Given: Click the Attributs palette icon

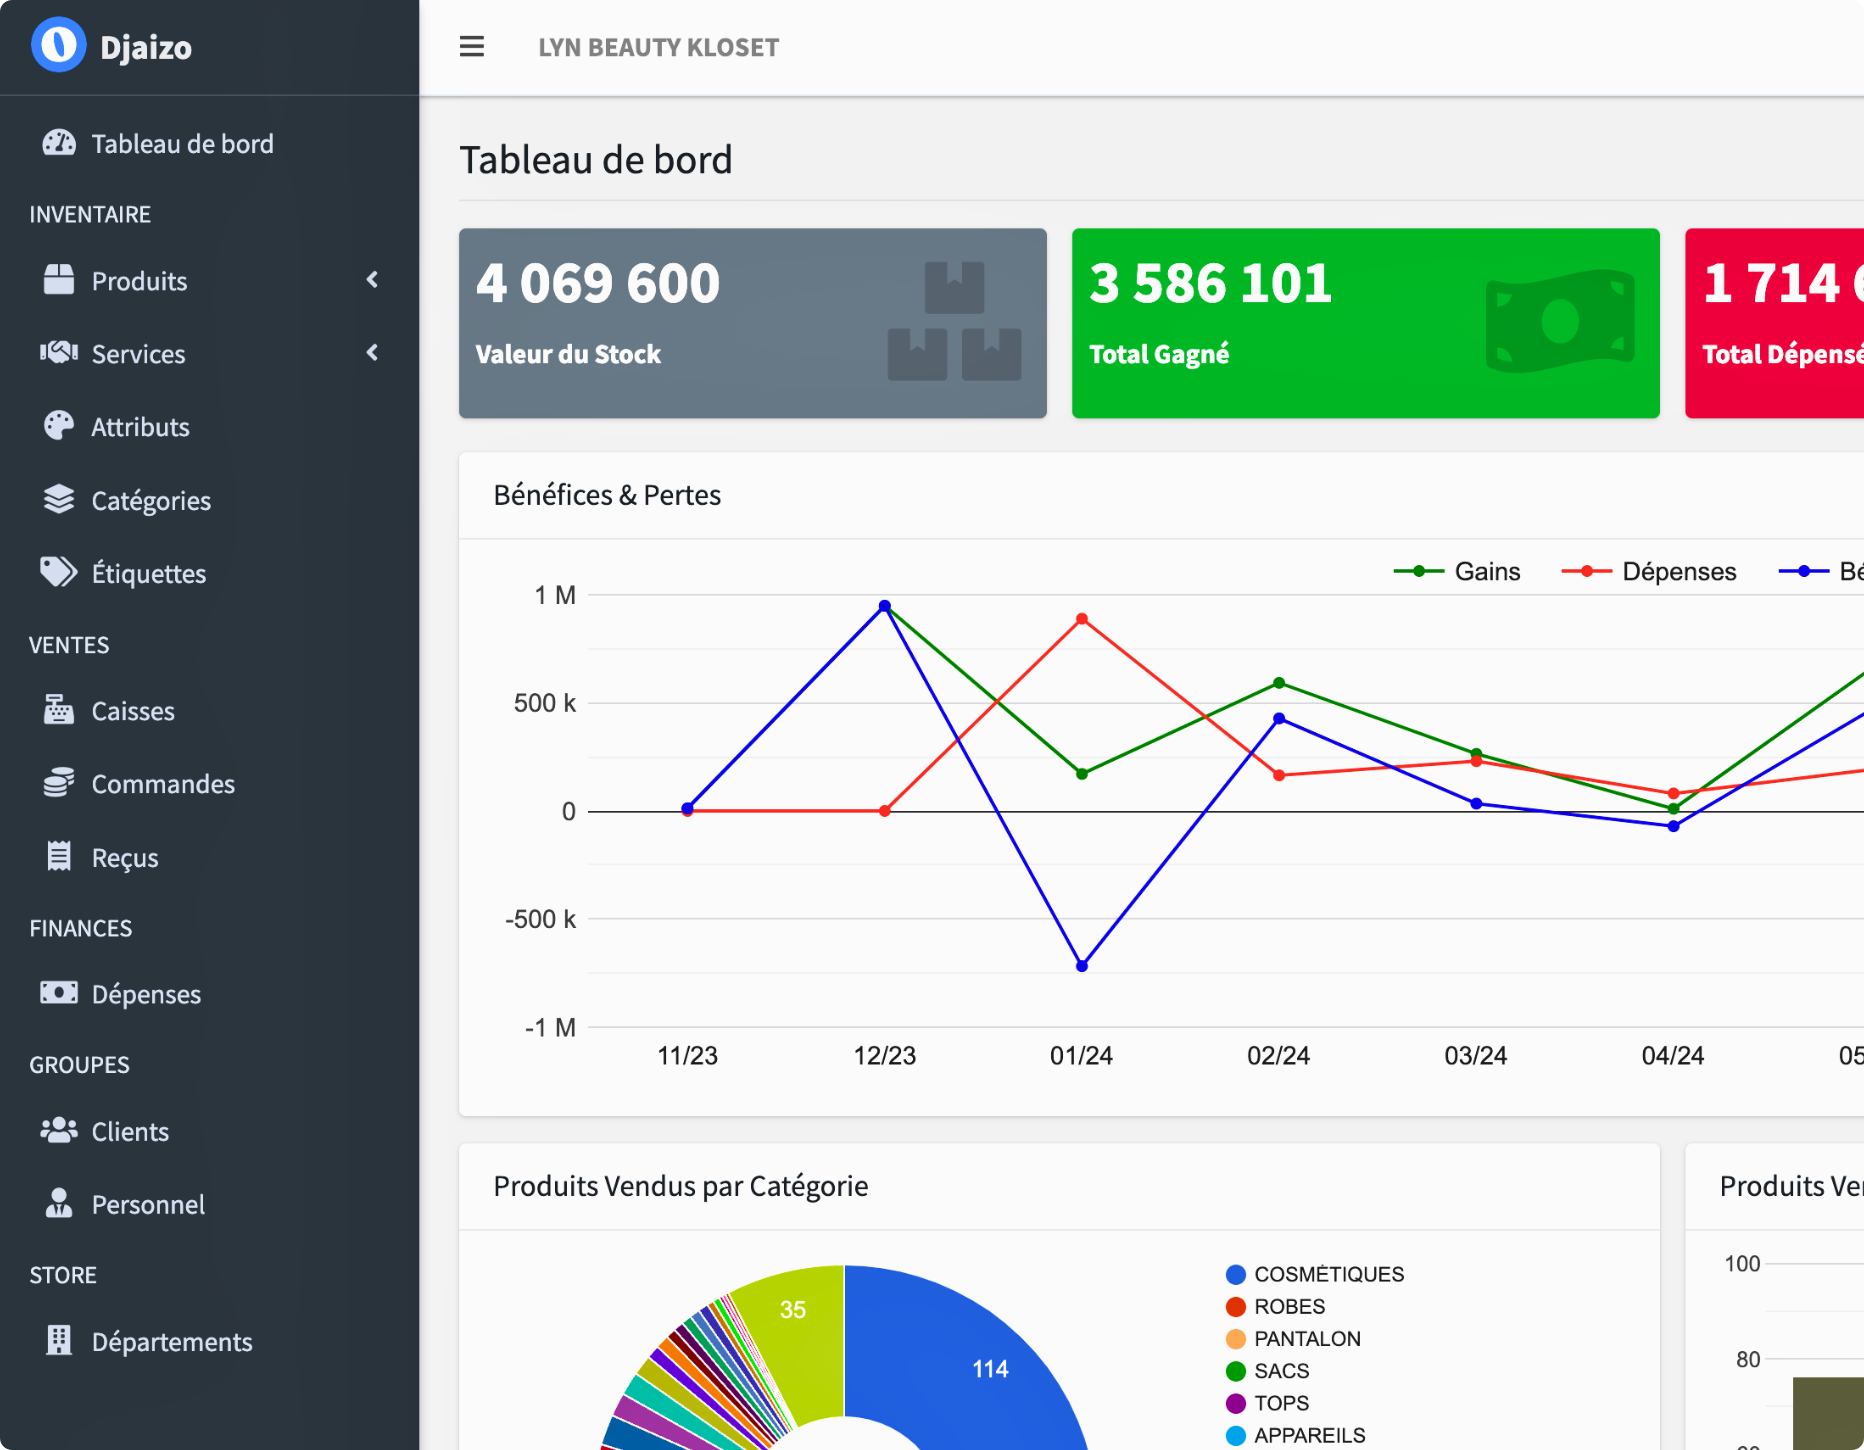Looking at the screenshot, I should 59,426.
